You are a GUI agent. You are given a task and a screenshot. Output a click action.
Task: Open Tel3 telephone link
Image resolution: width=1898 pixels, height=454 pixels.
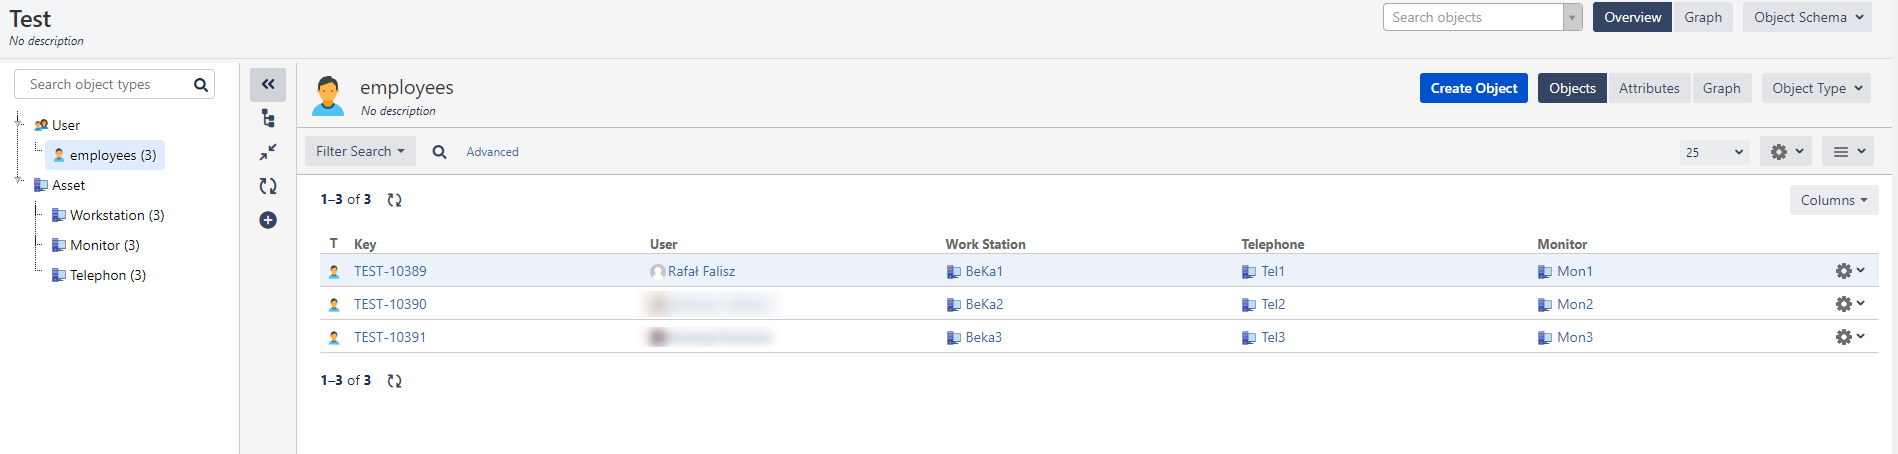(x=1273, y=337)
